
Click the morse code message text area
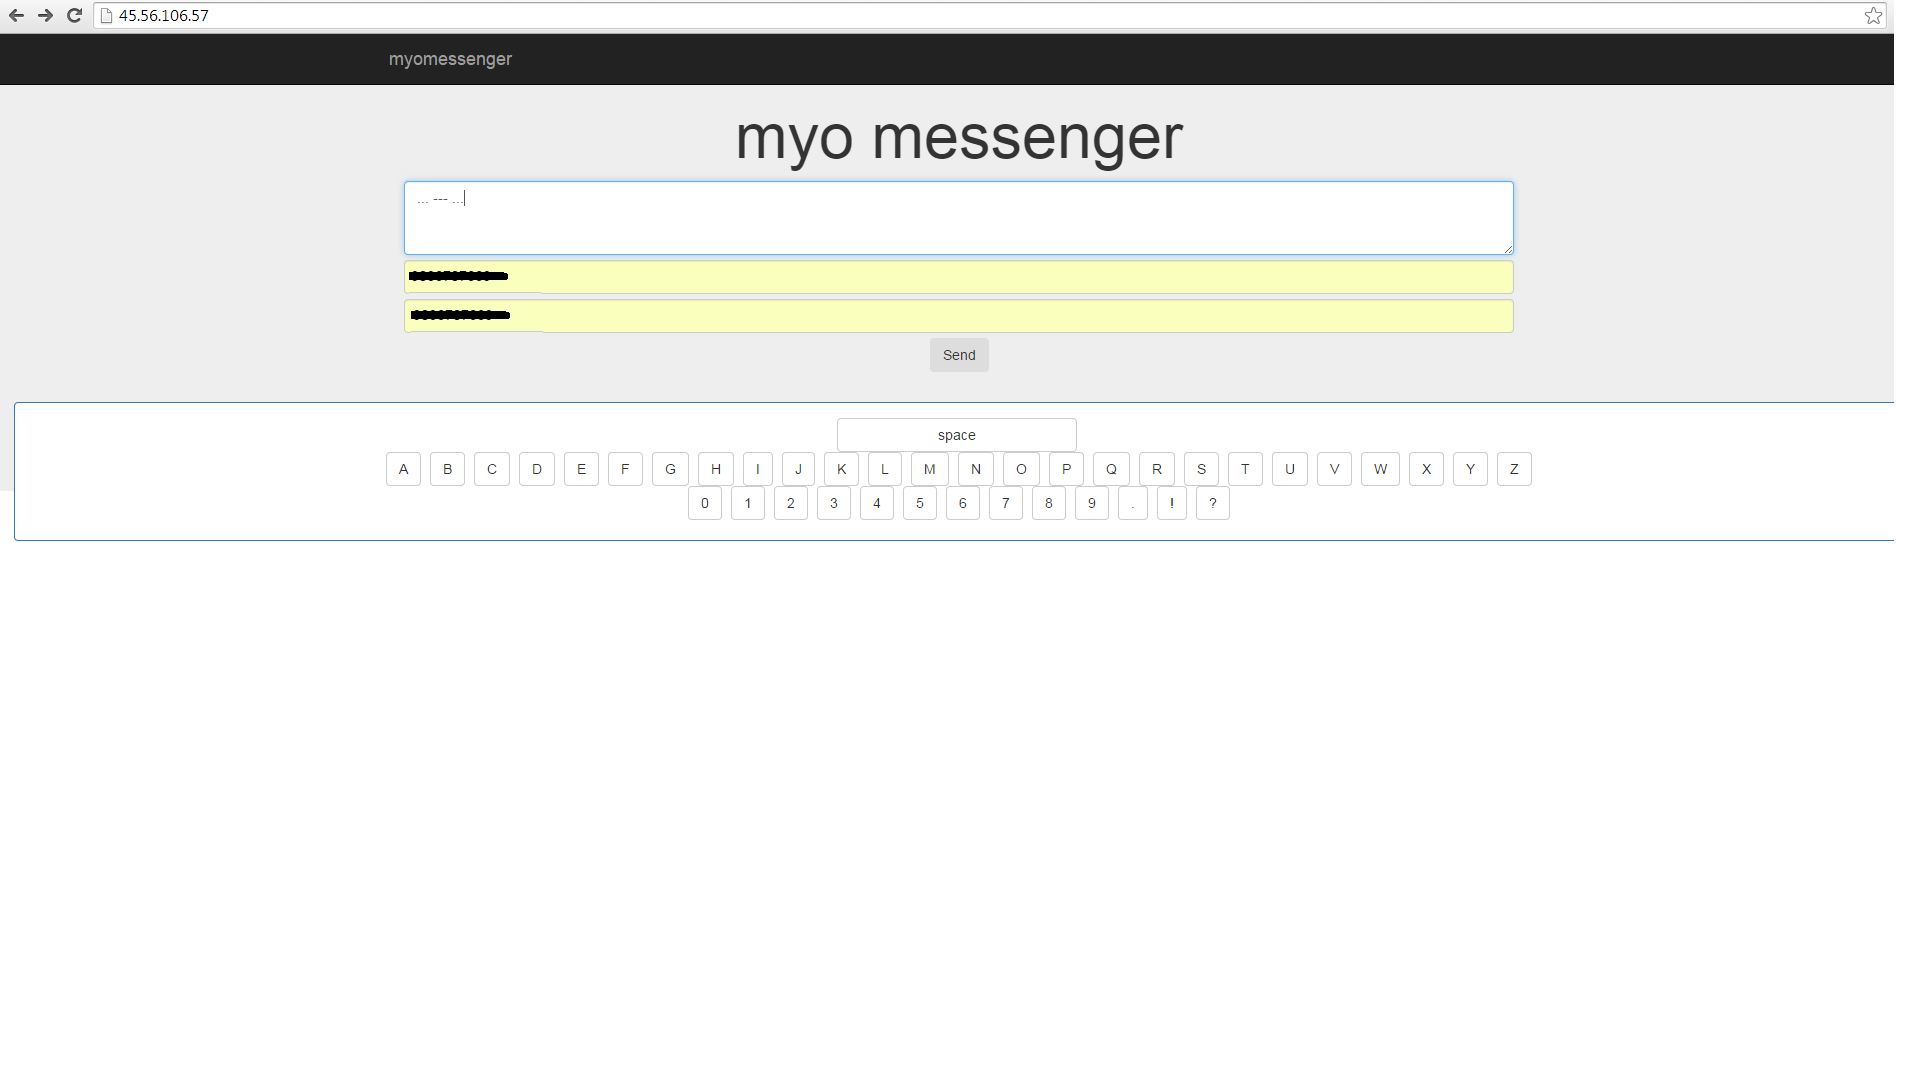(x=958, y=218)
